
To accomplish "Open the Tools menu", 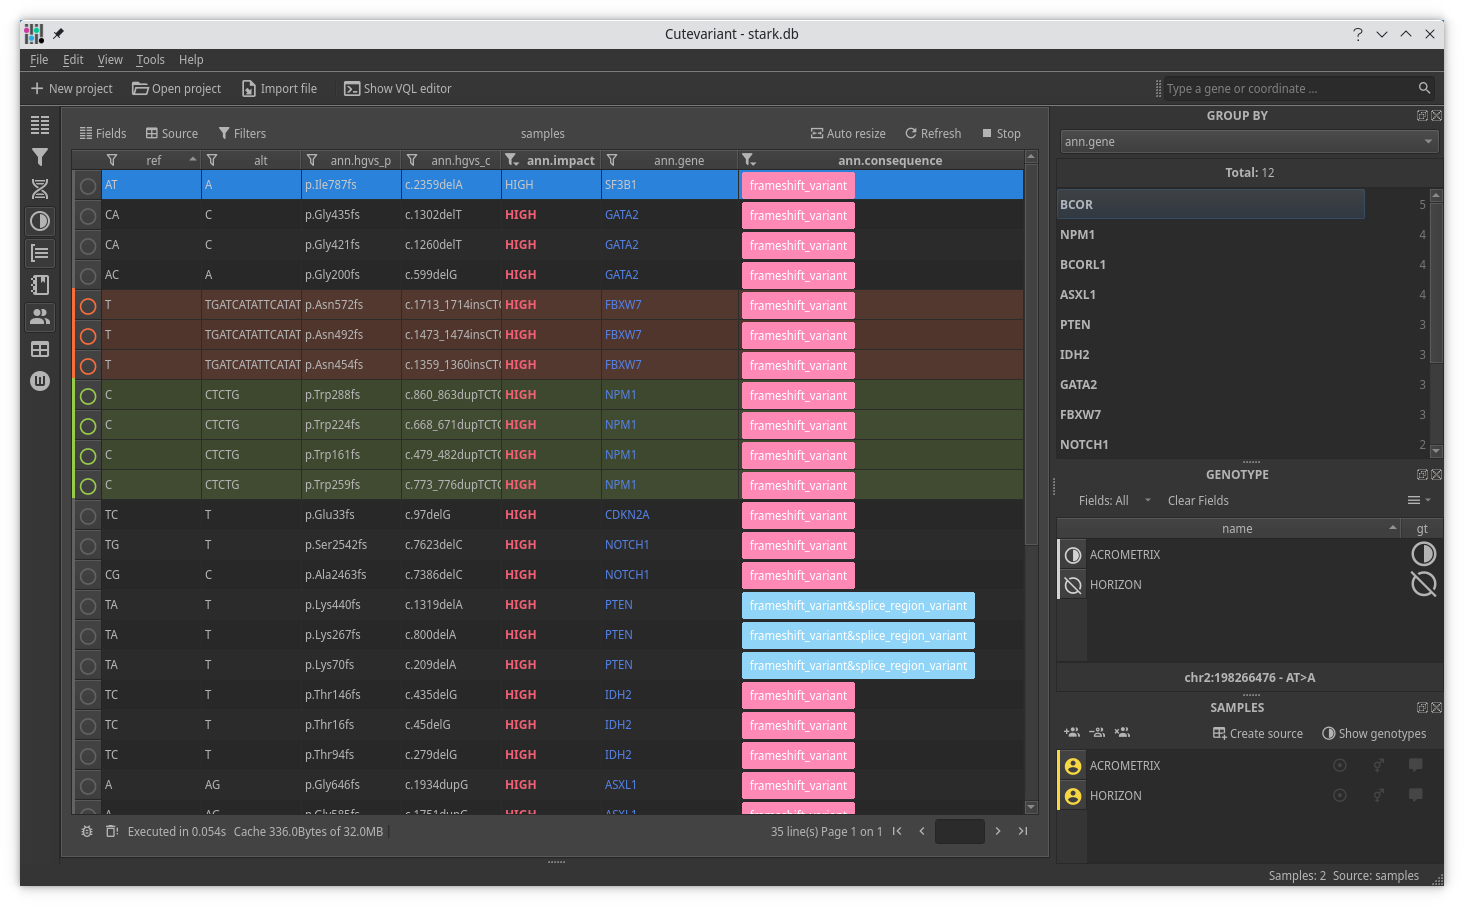I will pyautogui.click(x=151, y=60).
